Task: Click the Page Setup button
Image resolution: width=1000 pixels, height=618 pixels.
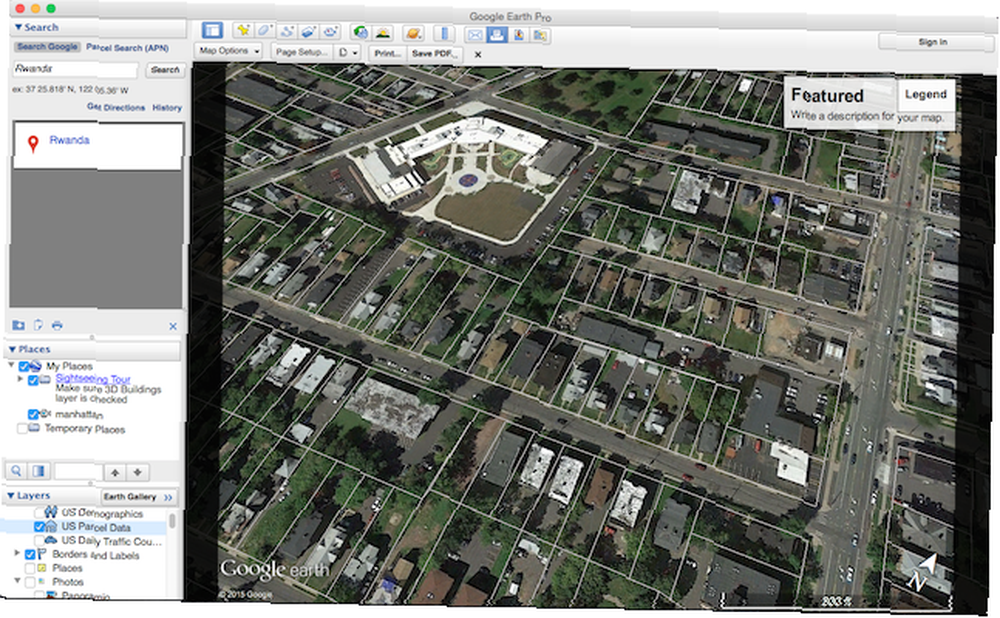Action: pos(302,52)
